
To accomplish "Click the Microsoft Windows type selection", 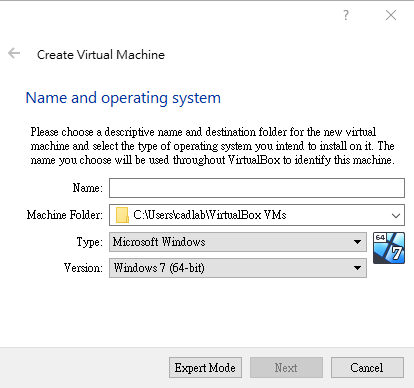I will coord(238,242).
